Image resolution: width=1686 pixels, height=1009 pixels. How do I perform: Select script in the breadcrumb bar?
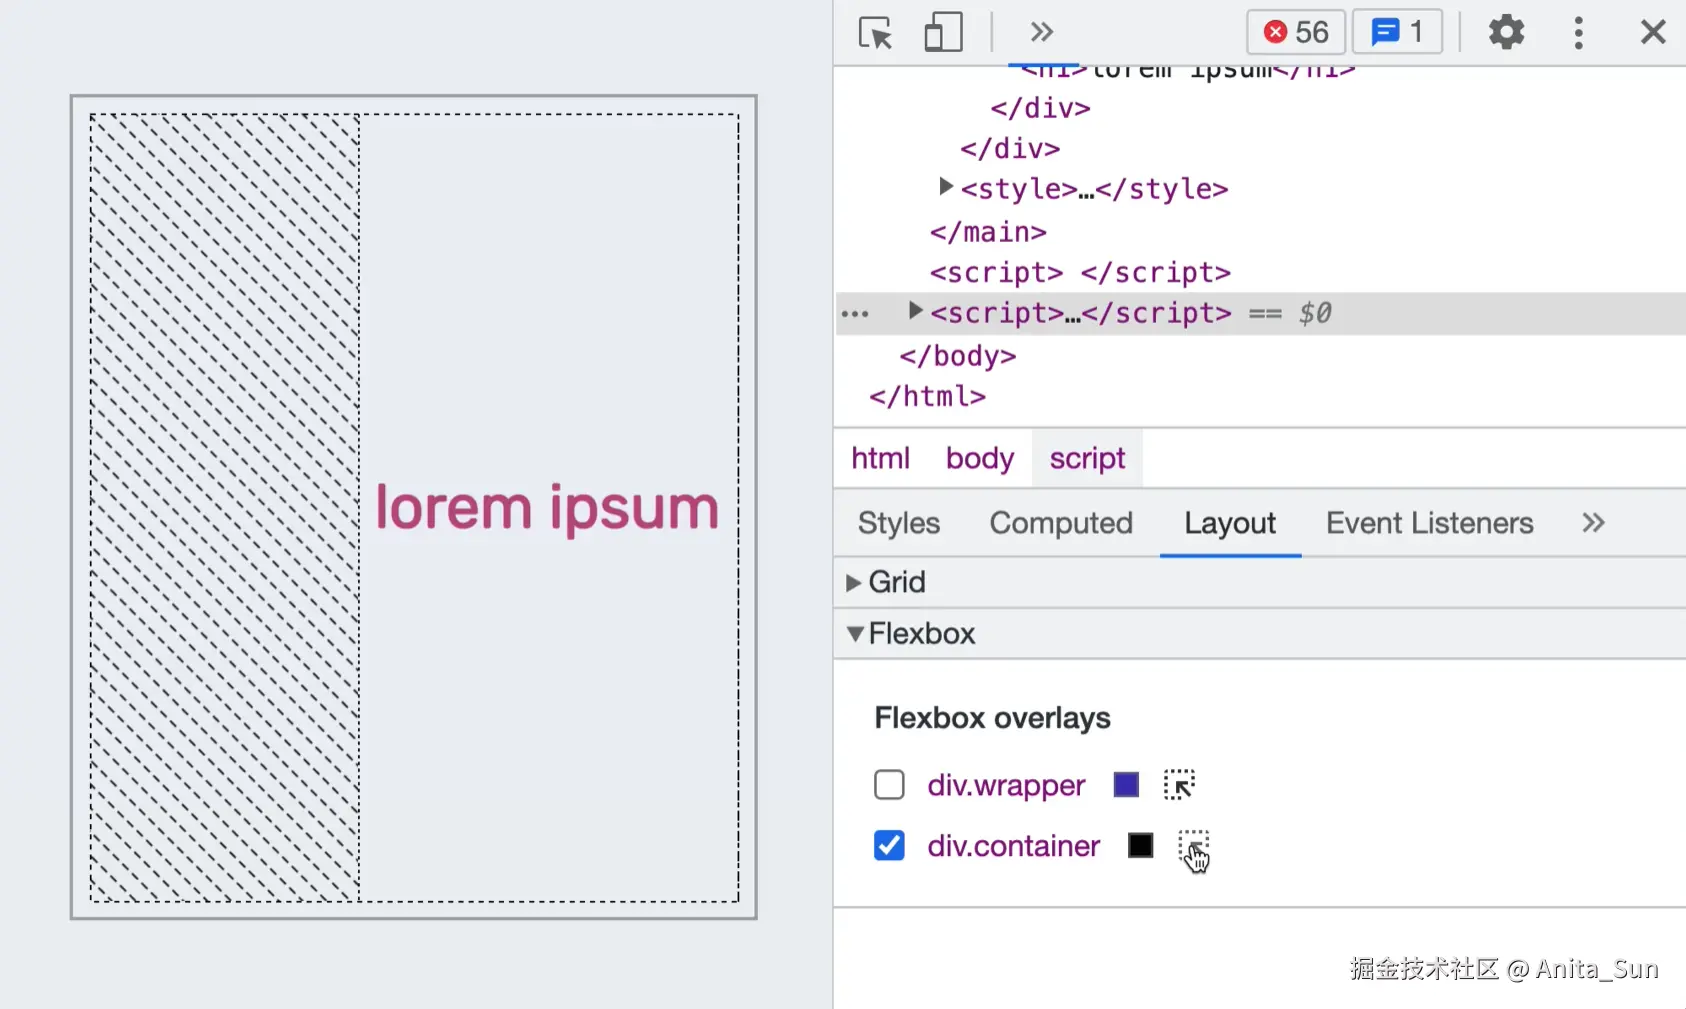point(1087,458)
